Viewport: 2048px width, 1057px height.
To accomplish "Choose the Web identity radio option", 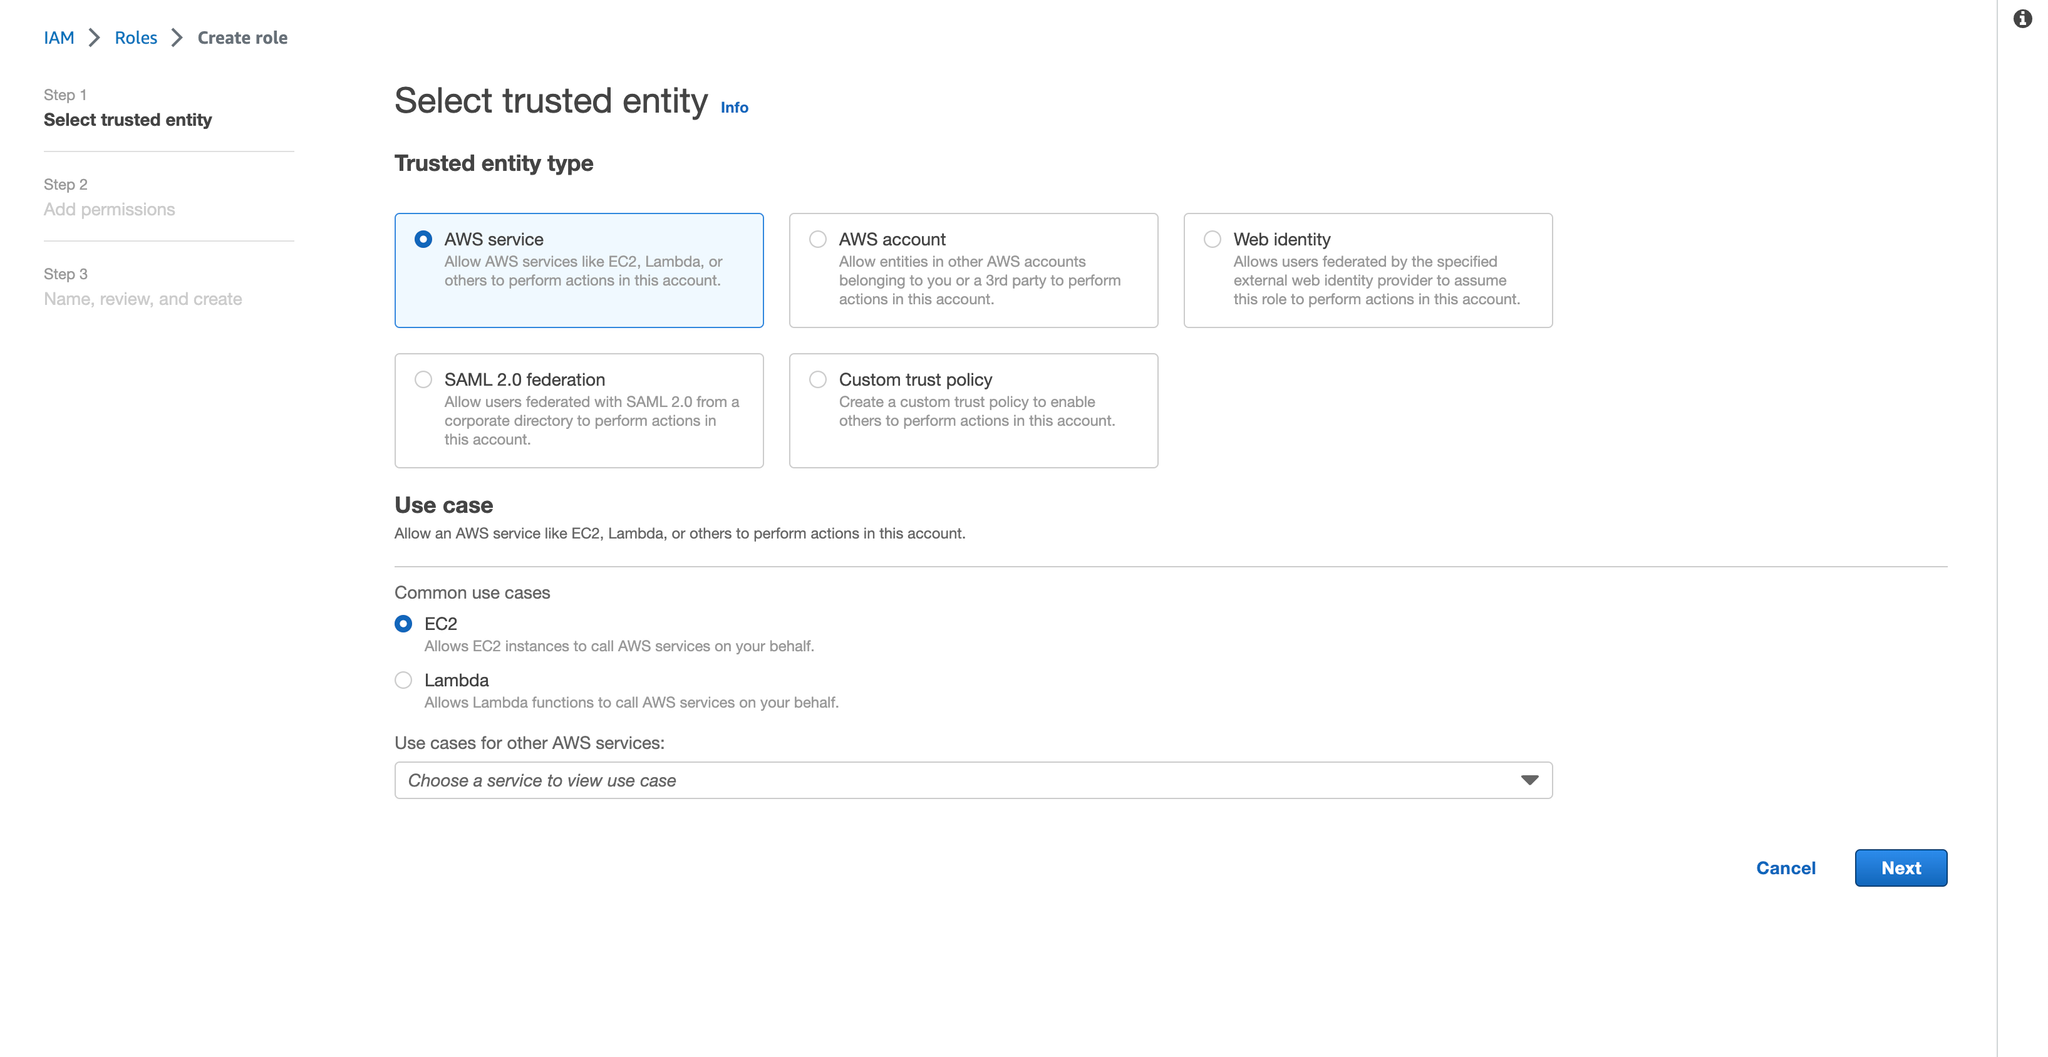I will (1212, 239).
